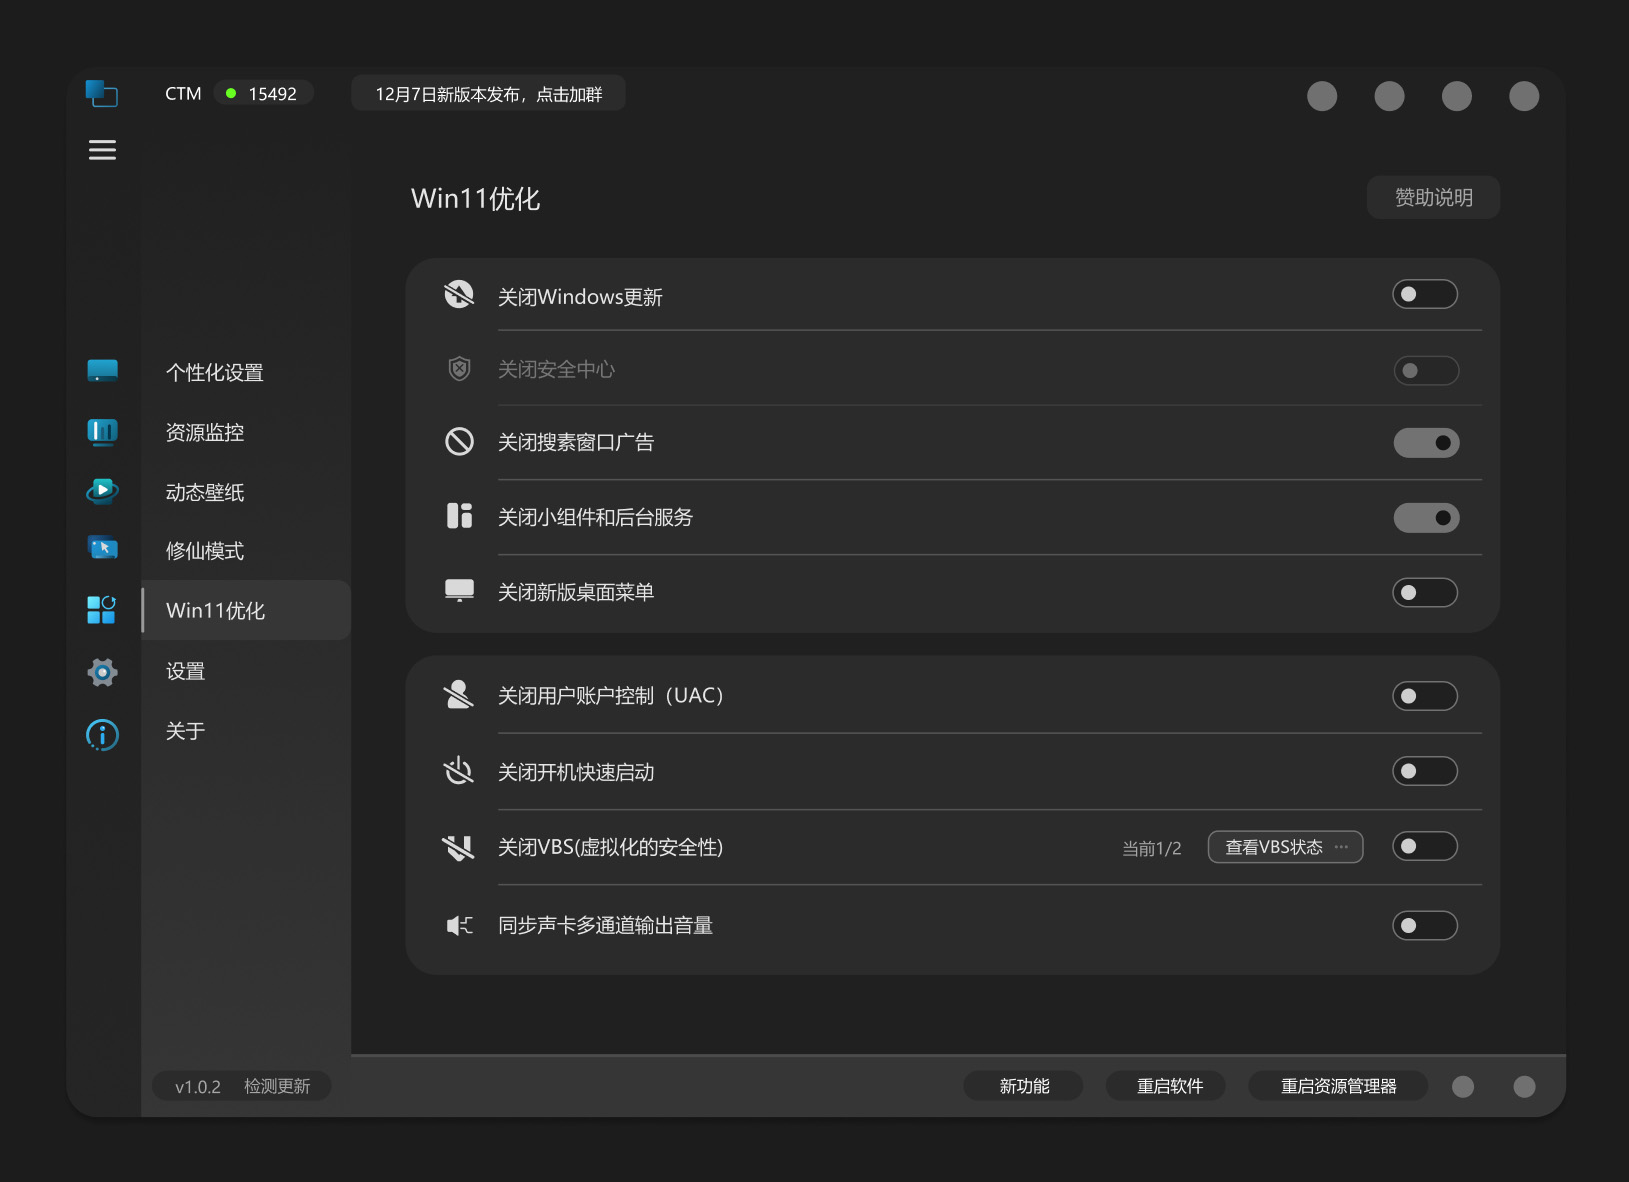Screen dimensions: 1629x1182
Task: Select 资源监控 in the sidebar menu
Action: tap(205, 432)
